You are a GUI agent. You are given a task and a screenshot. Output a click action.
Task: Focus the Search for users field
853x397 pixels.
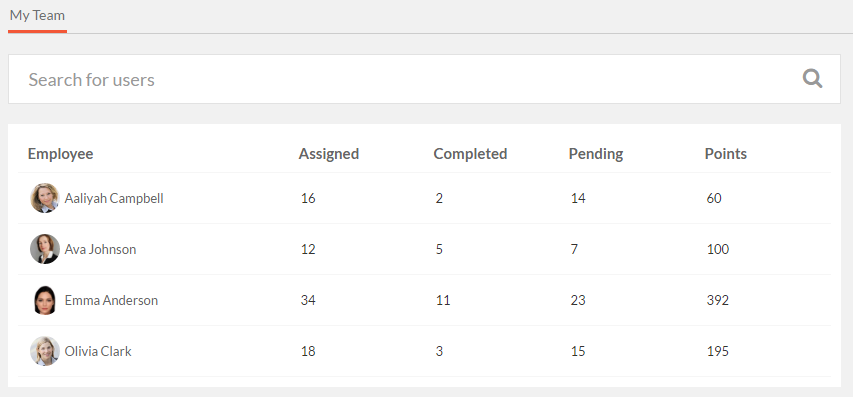pos(424,79)
